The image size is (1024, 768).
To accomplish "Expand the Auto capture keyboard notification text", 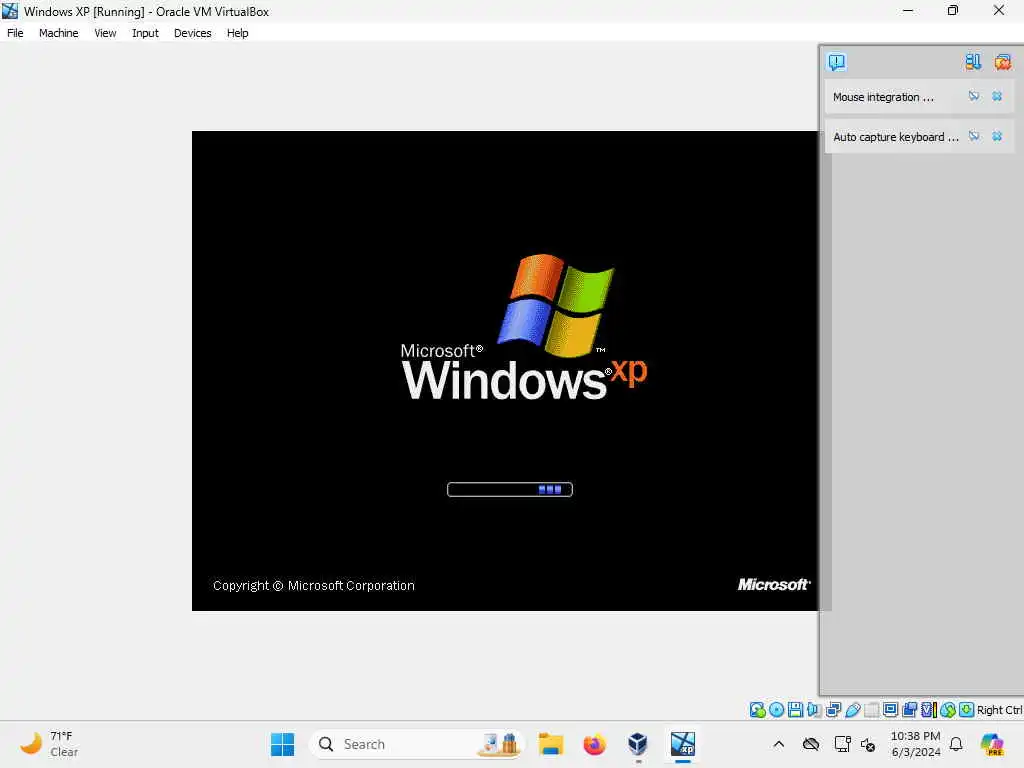I will (895, 137).
